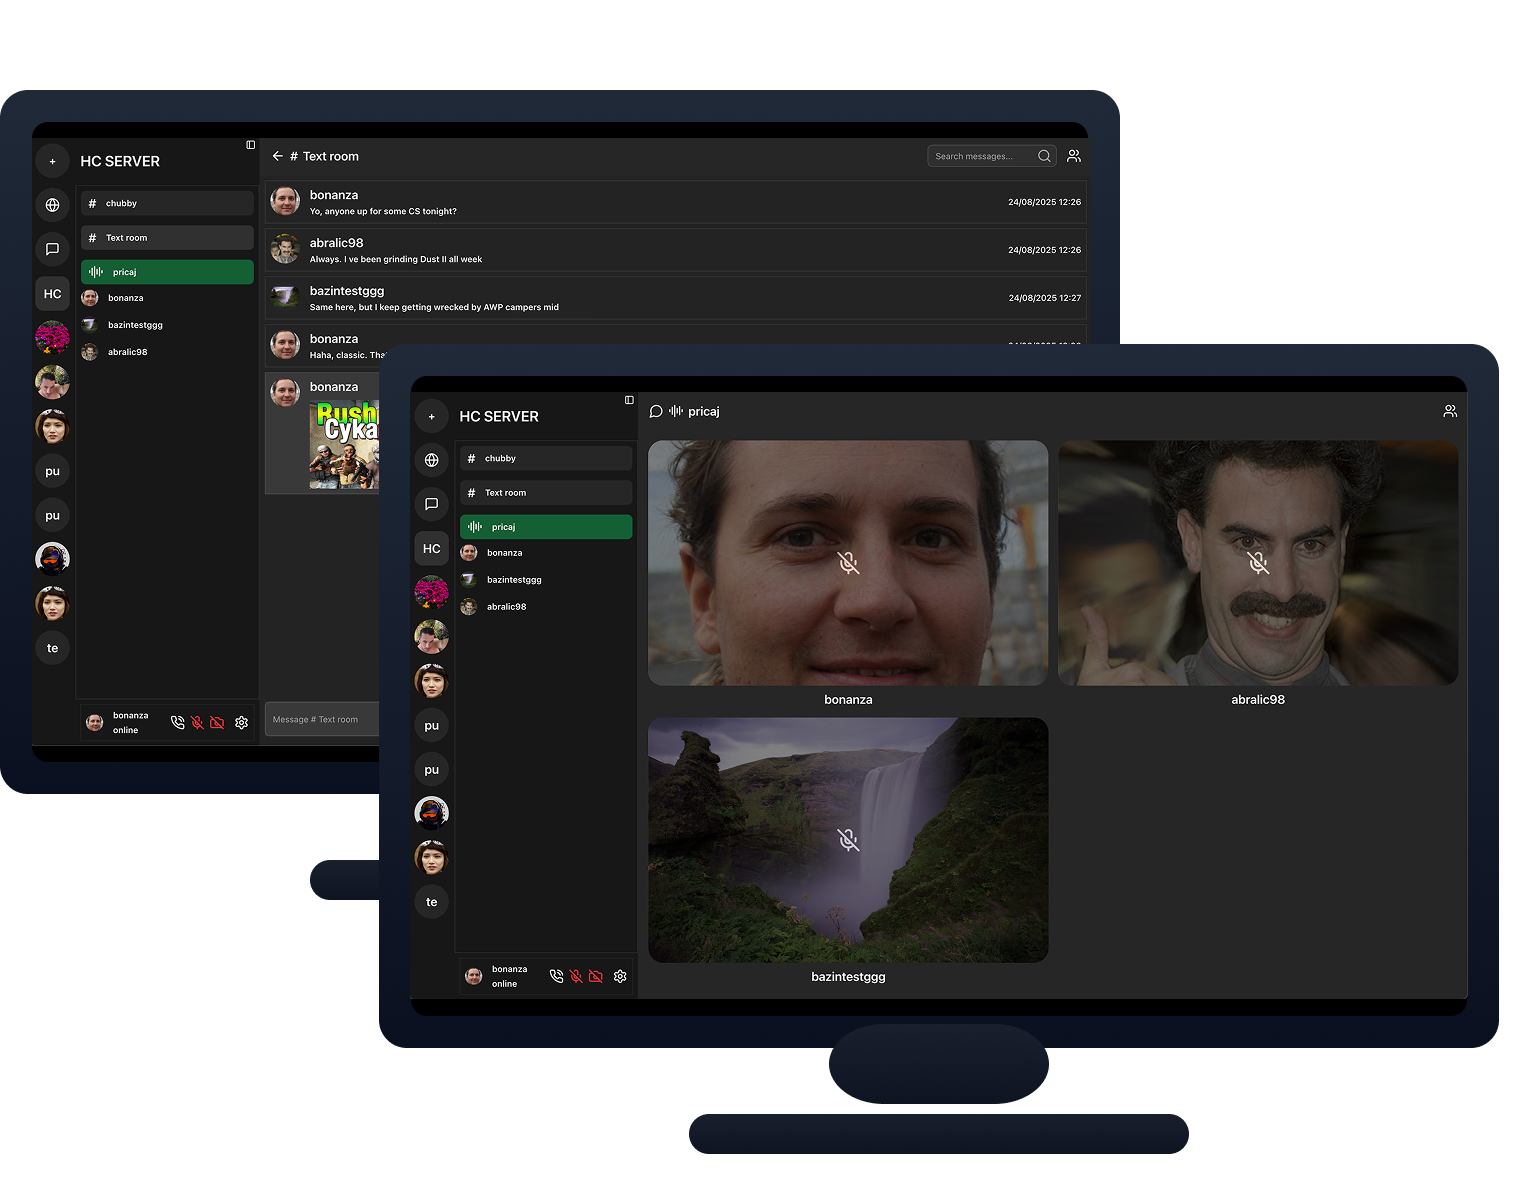
Task: Collapse sidebar panel in front window
Action: pos(629,400)
